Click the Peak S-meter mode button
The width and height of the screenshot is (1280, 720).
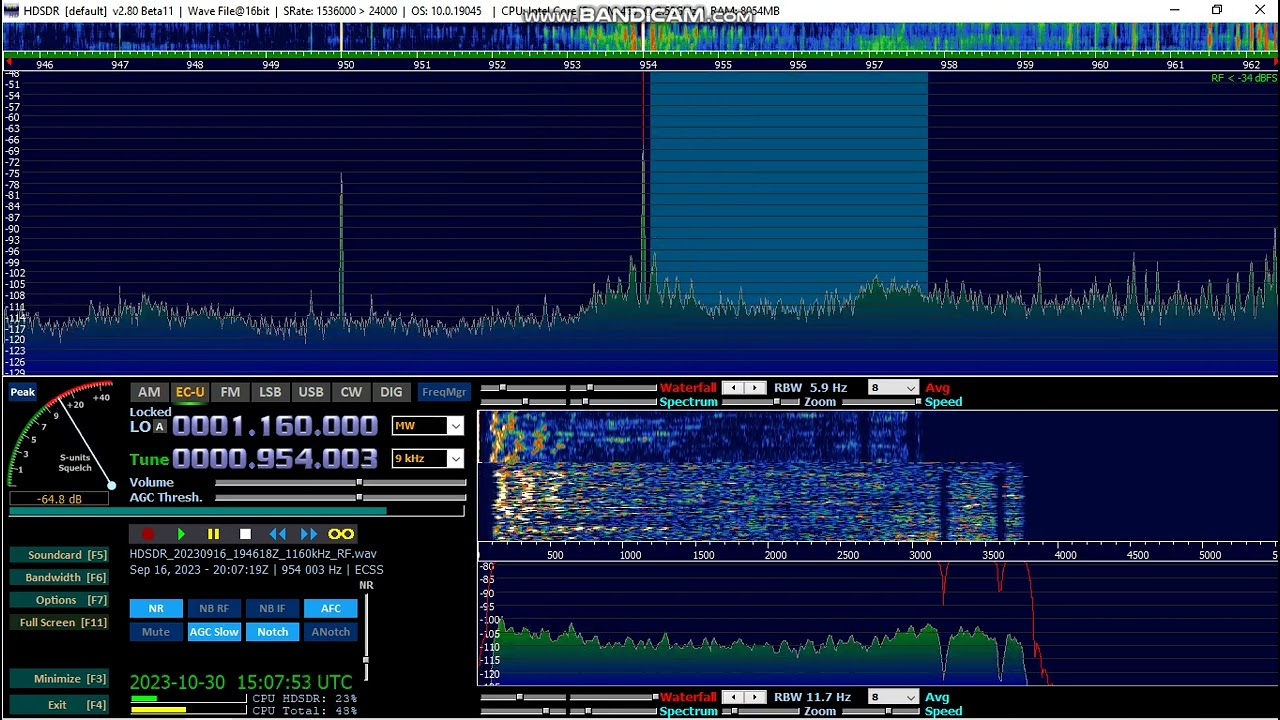click(x=23, y=392)
